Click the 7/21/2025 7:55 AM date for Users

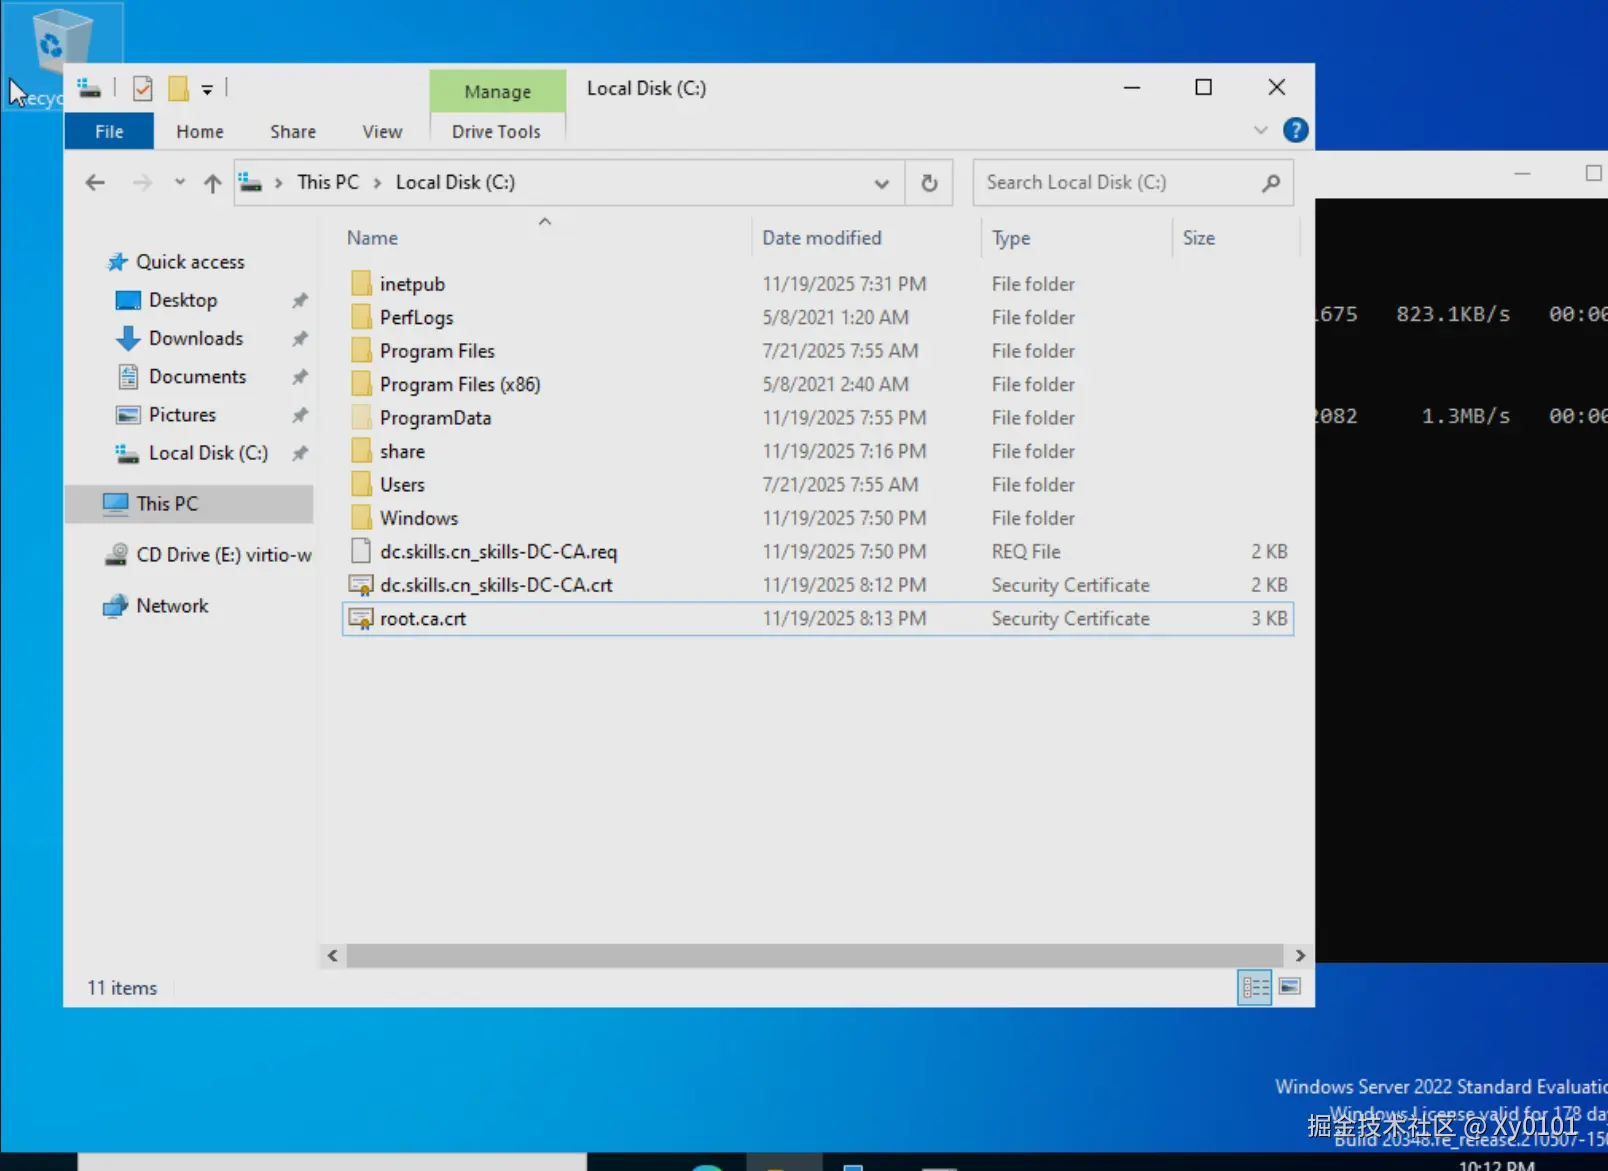(x=840, y=485)
